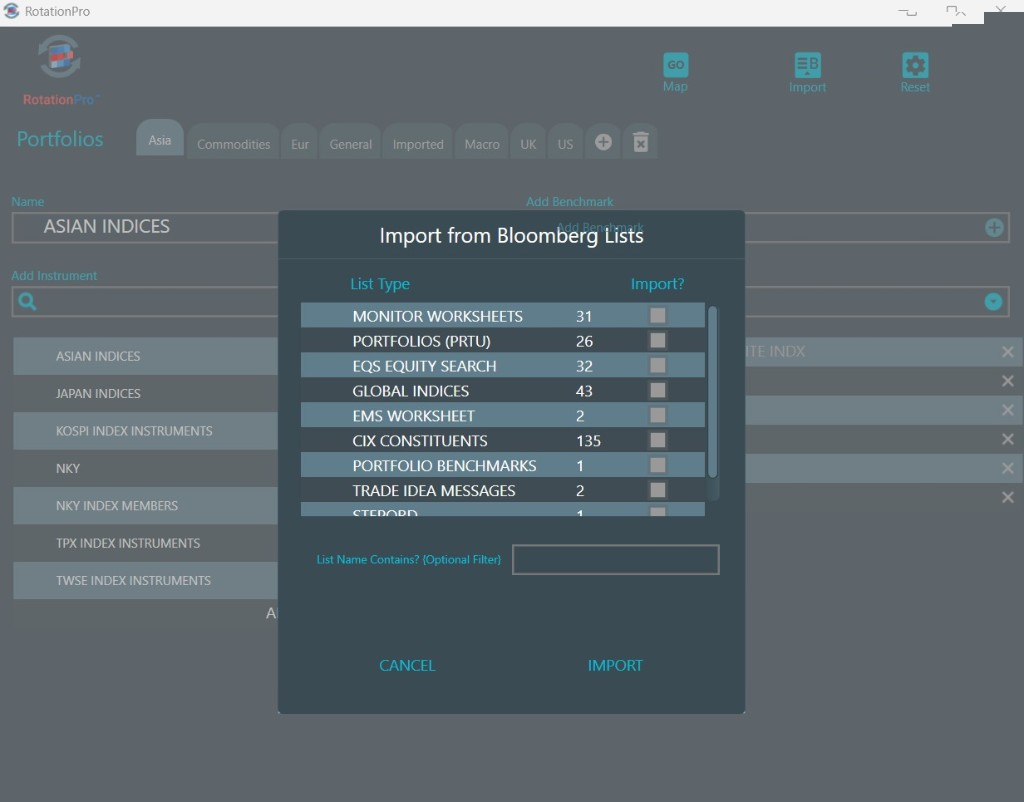Expand the Add Instrument dropdown arrow

993,301
